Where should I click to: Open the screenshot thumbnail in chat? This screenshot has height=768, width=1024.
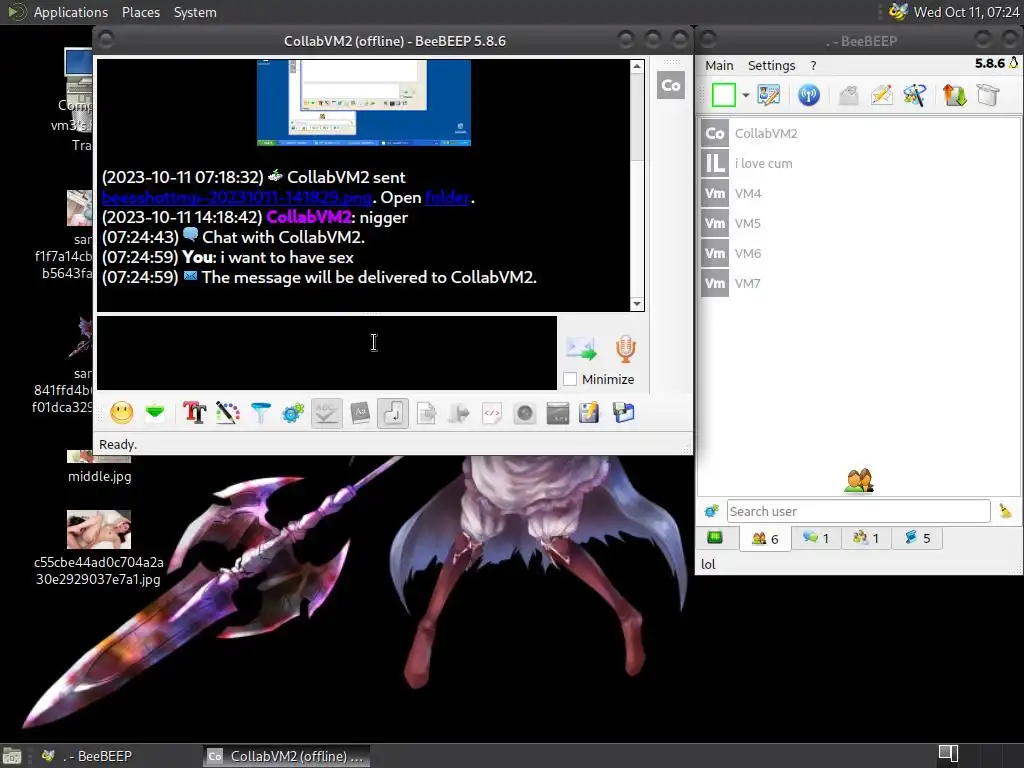point(364,103)
